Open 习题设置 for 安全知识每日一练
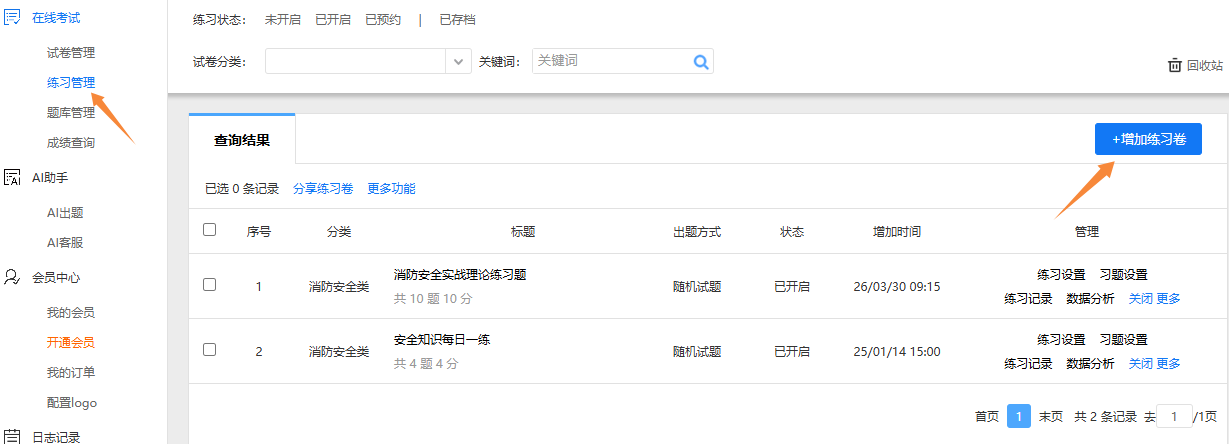This screenshot has width=1229, height=444. (1123, 339)
